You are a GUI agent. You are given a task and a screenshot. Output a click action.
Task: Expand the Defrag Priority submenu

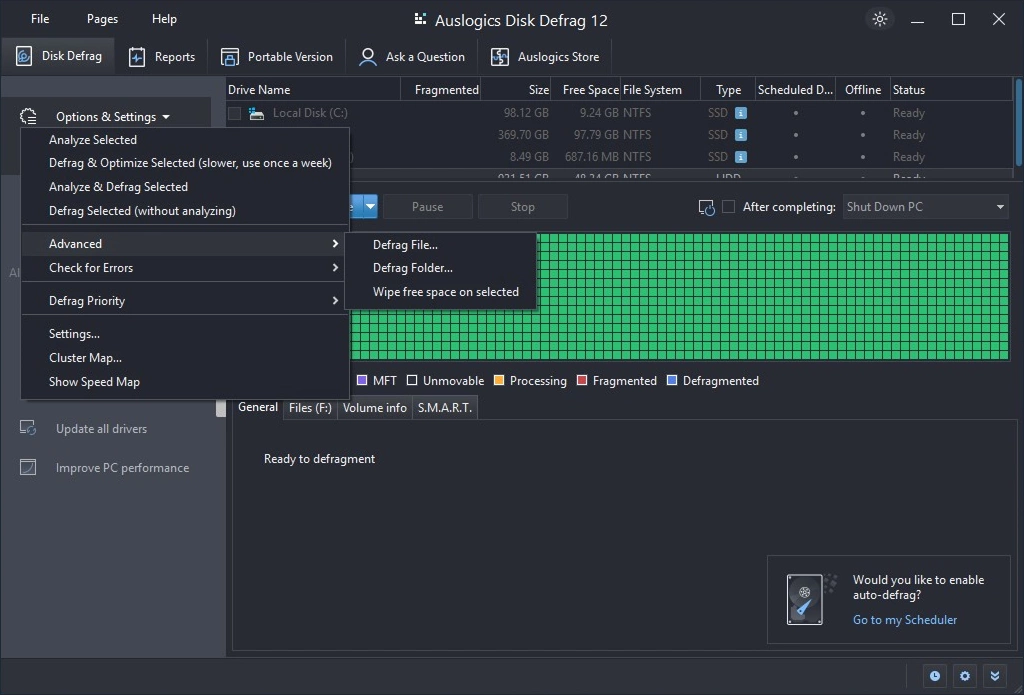point(185,301)
